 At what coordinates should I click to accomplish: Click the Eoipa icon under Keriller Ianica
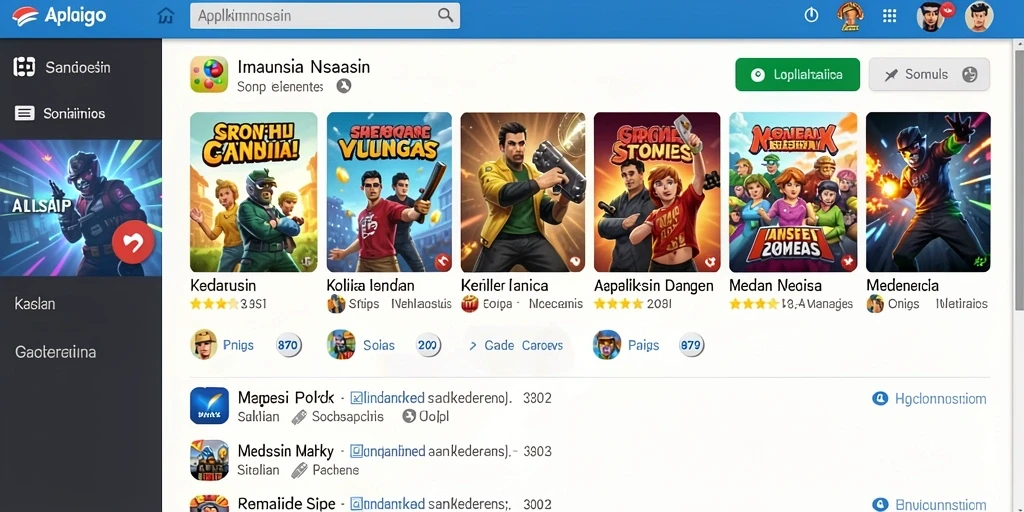pyautogui.click(x=470, y=304)
